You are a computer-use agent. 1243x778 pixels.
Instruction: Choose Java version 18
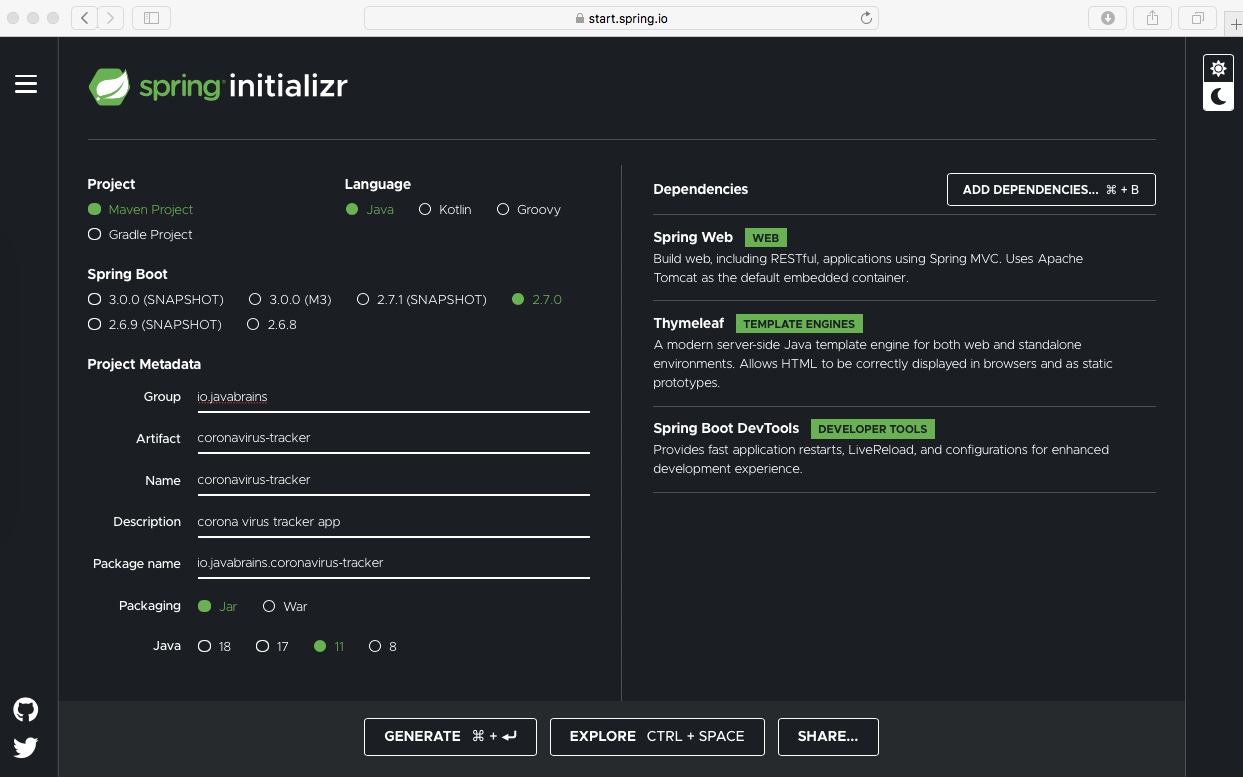coord(215,646)
